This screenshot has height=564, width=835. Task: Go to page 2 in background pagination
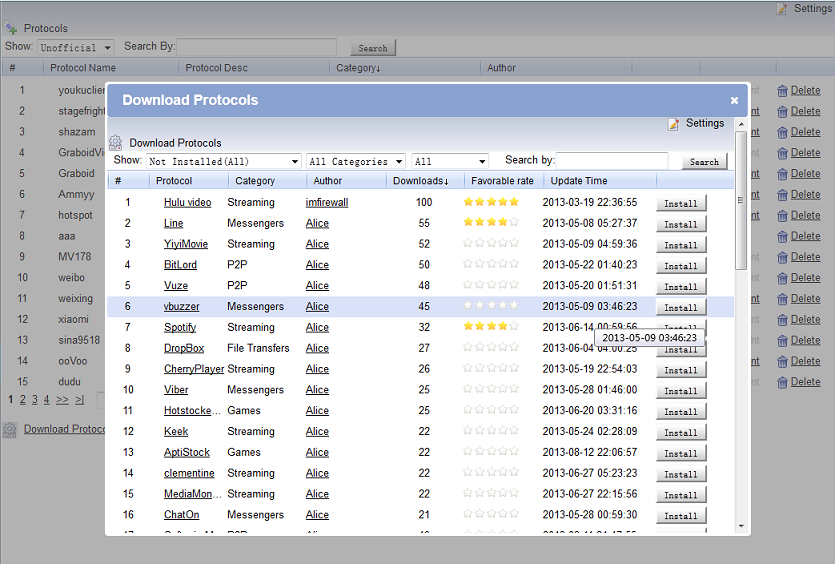(x=22, y=399)
